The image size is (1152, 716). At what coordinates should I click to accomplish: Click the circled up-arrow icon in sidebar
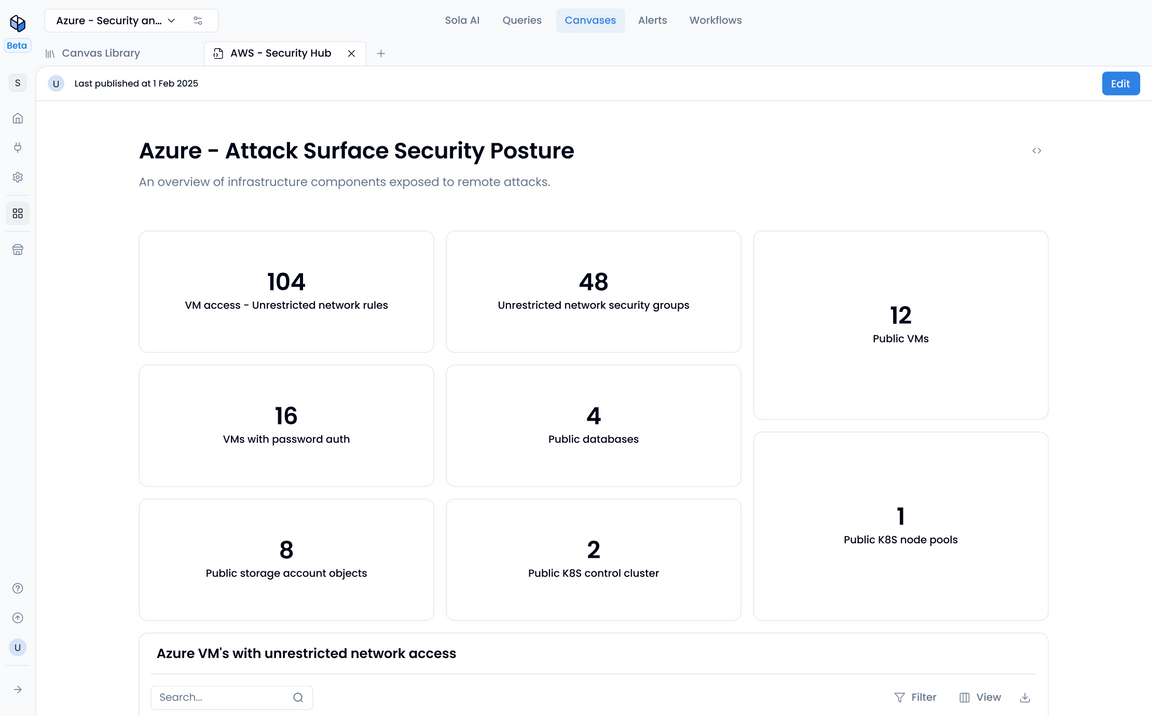(x=18, y=618)
